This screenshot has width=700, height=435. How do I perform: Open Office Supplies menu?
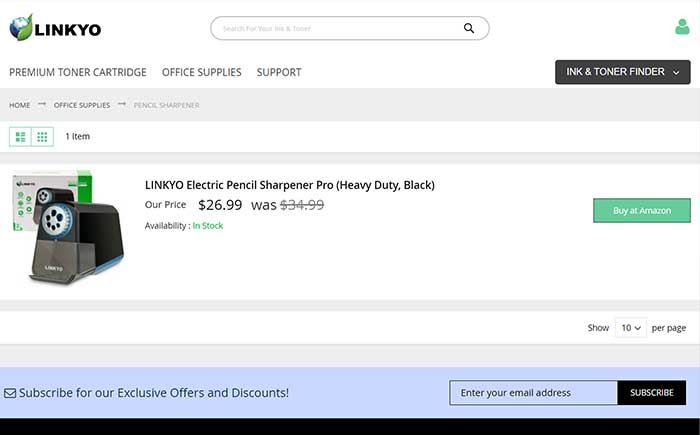point(201,72)
